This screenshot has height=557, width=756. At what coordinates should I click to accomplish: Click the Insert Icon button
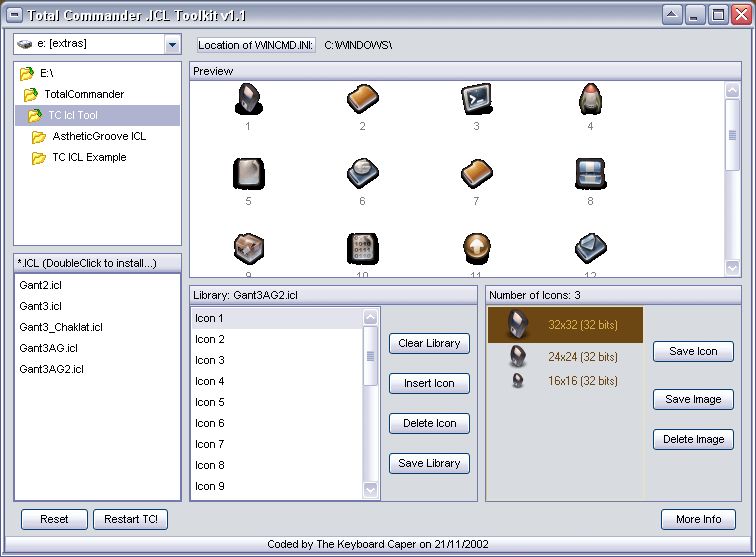(x=429, y=383)
